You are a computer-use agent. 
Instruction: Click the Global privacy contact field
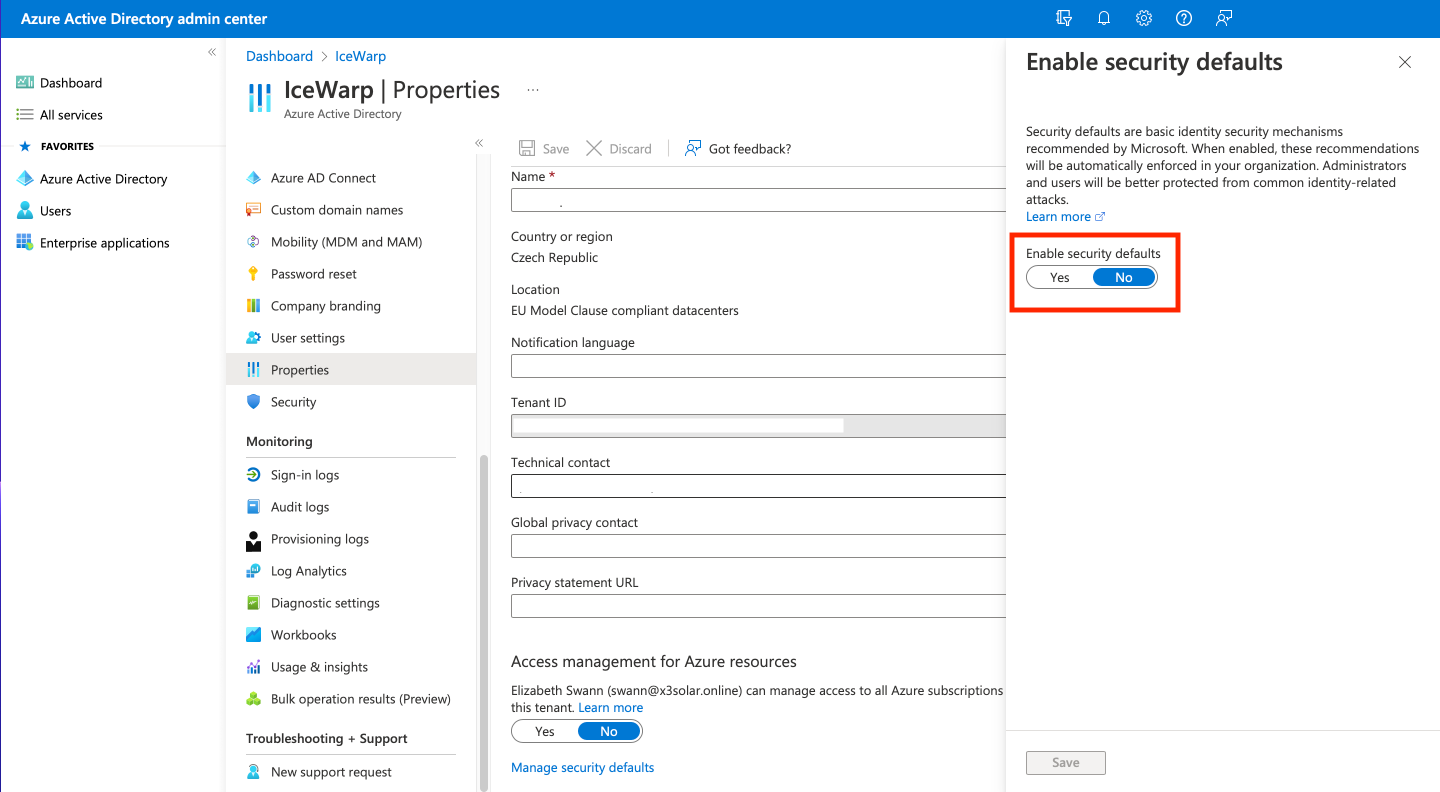pyautogui.click(x=758, y=546)
